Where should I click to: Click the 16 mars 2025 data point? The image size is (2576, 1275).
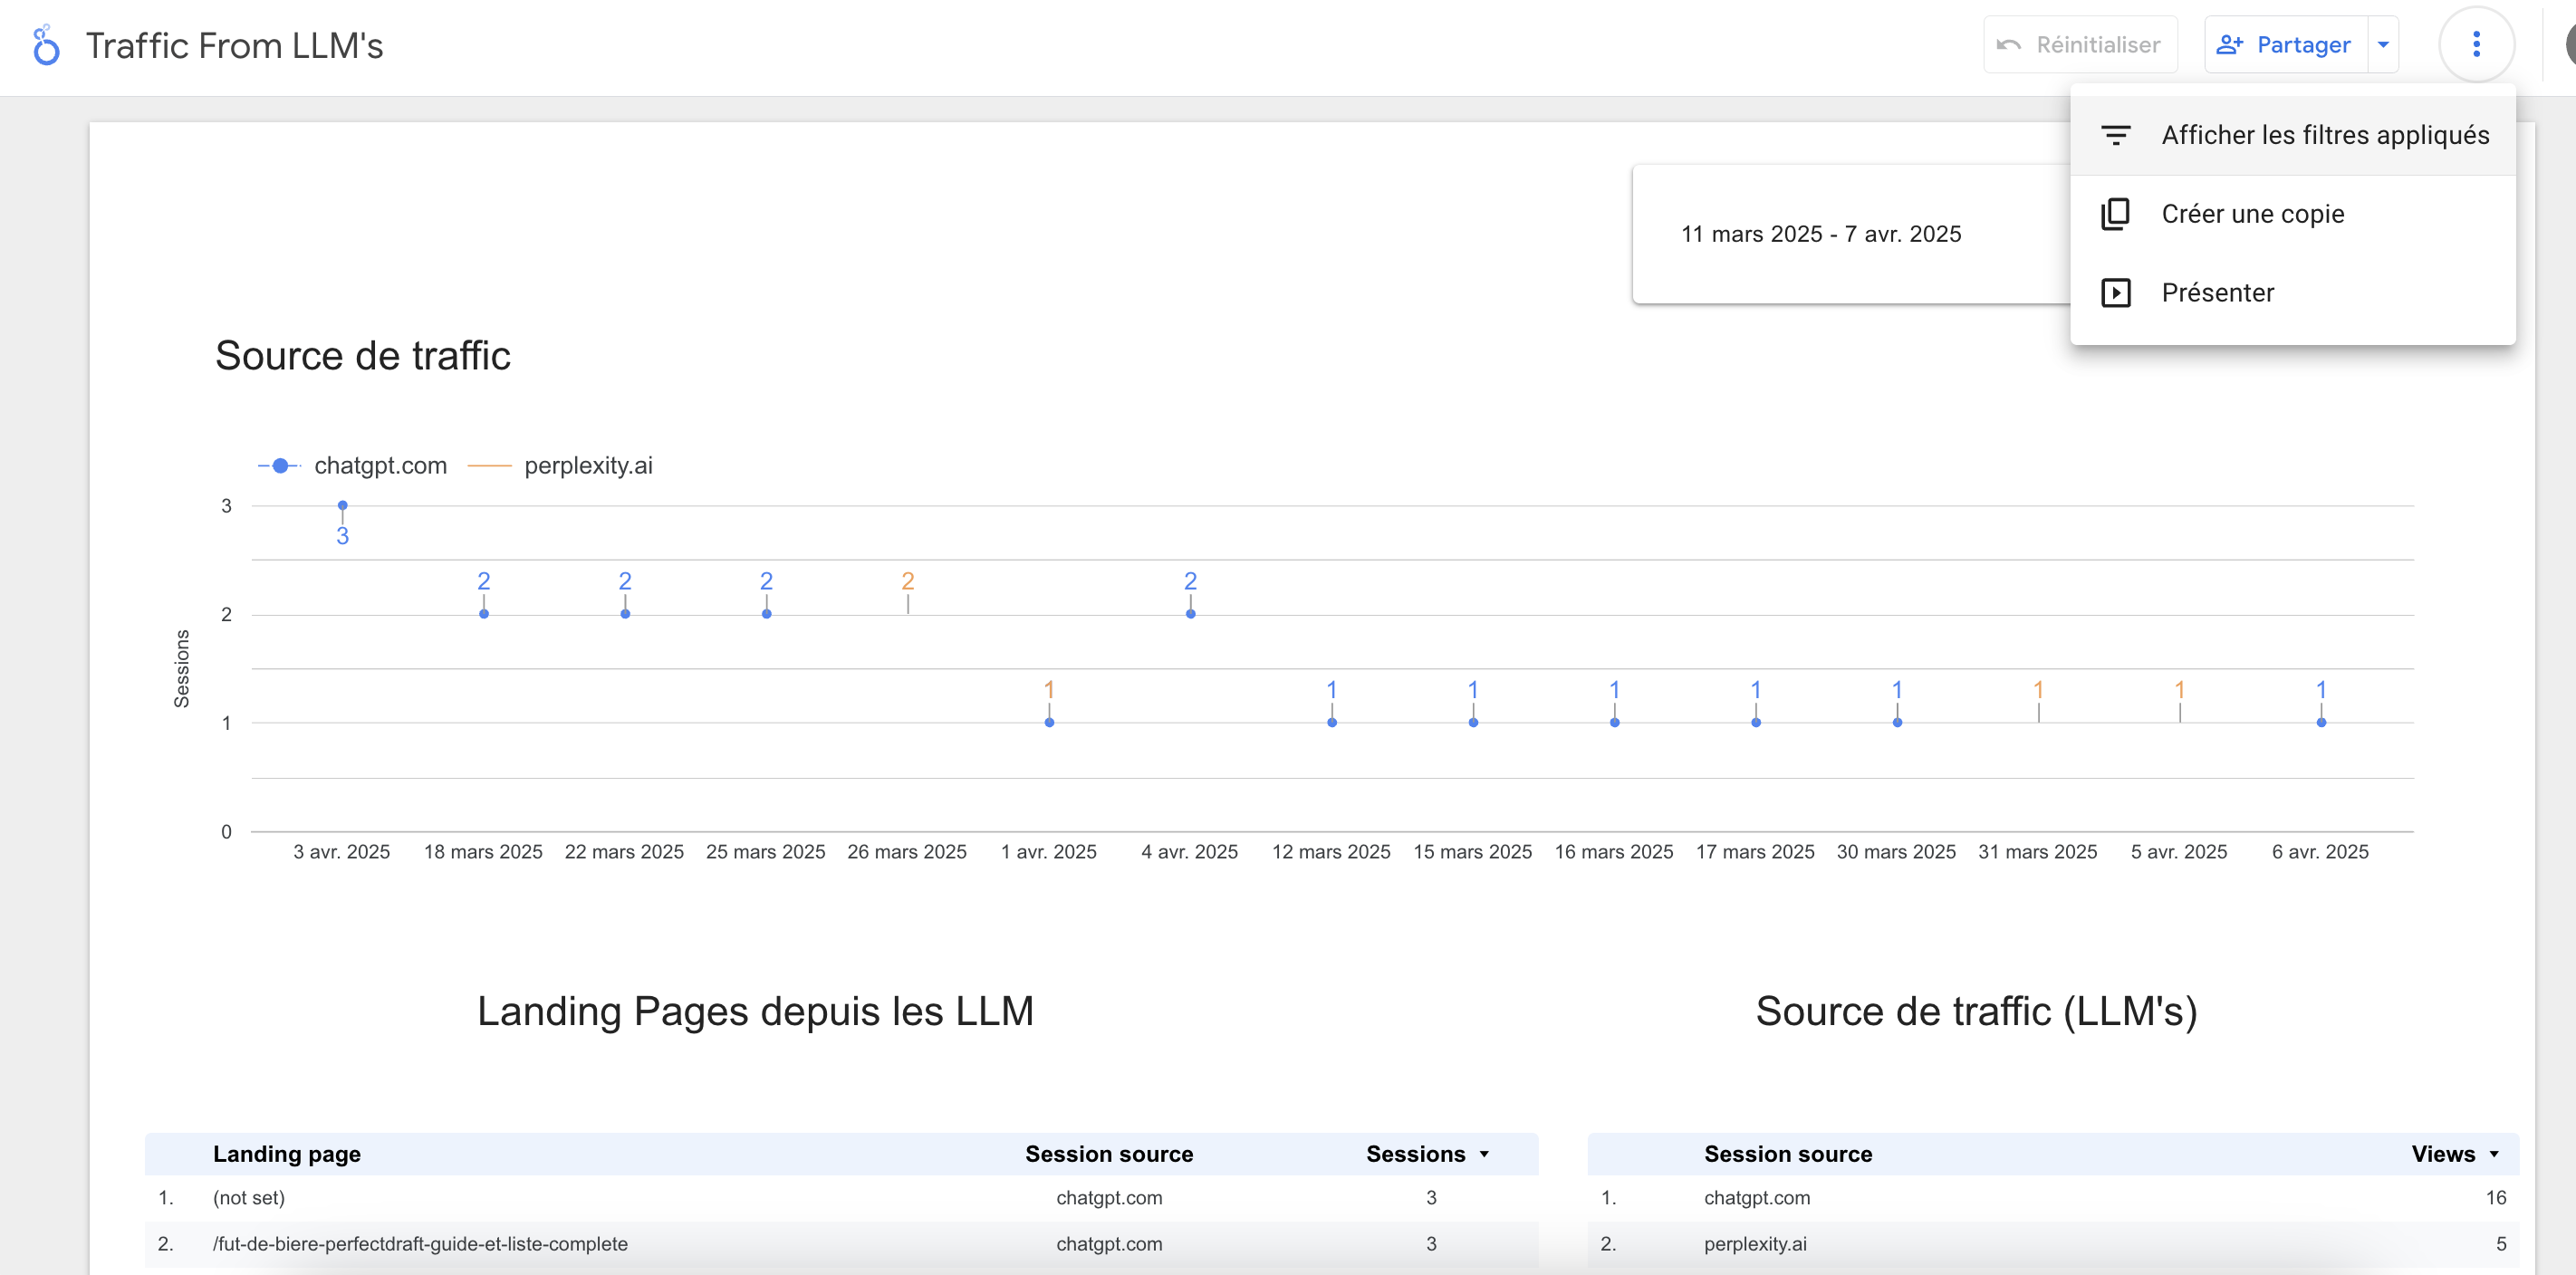pyautogui.click(x=1615, y=723)
